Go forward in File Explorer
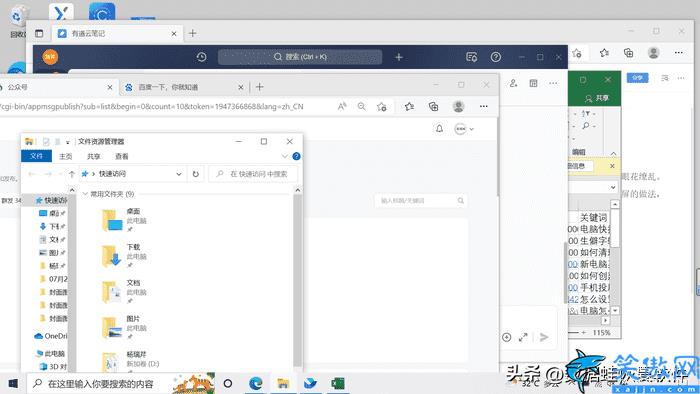 (x=48, y=174)
